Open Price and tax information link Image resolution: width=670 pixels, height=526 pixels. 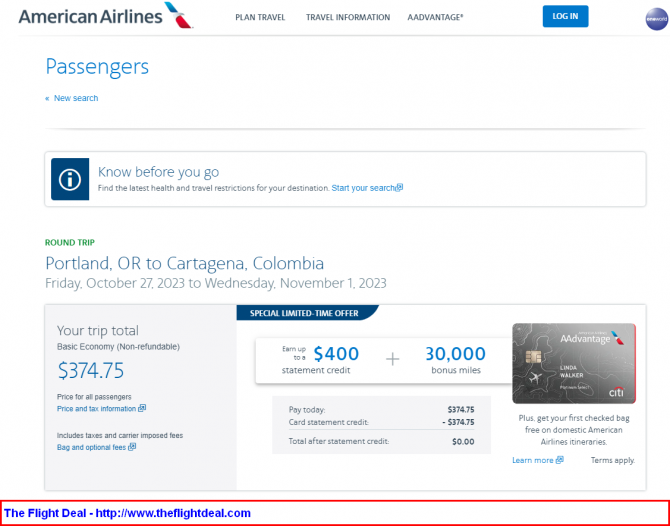point(97,408)
